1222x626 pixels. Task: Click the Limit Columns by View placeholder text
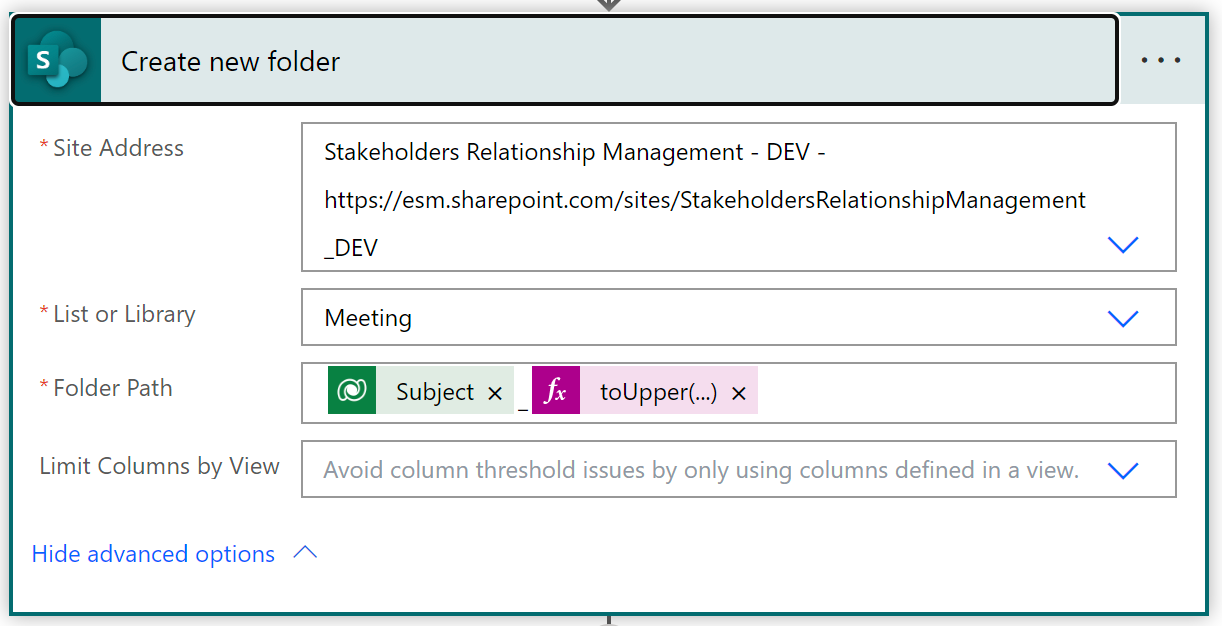click(x=701, y=470)
